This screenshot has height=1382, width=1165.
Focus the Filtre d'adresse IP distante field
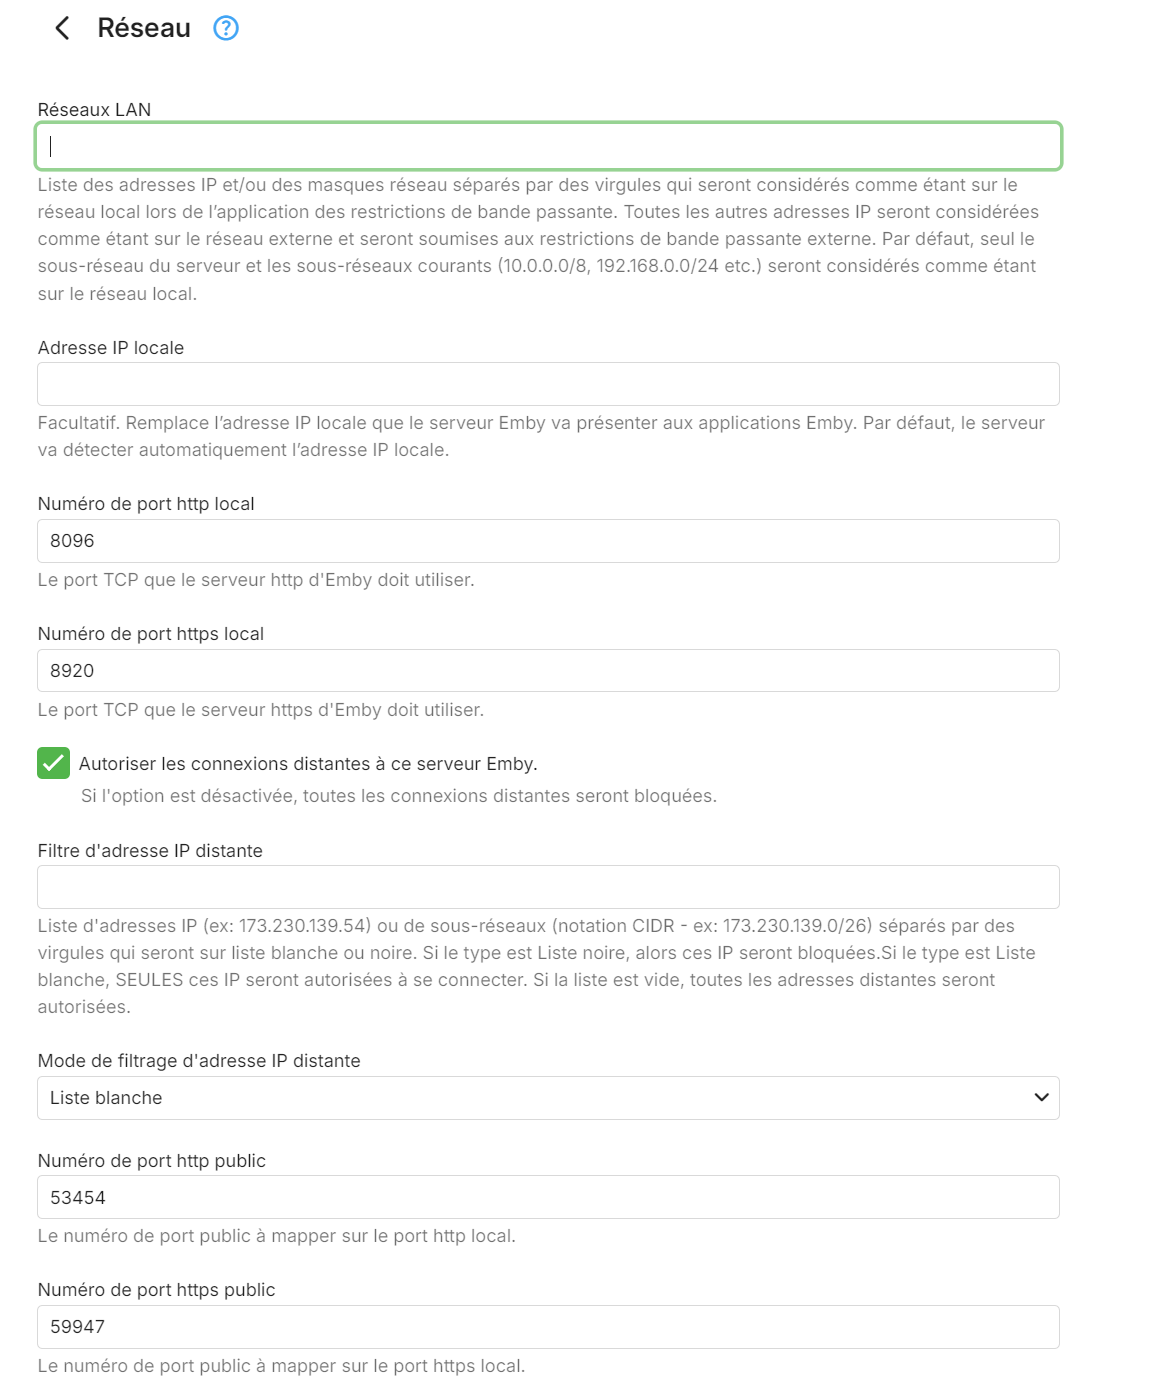[548, 887]
